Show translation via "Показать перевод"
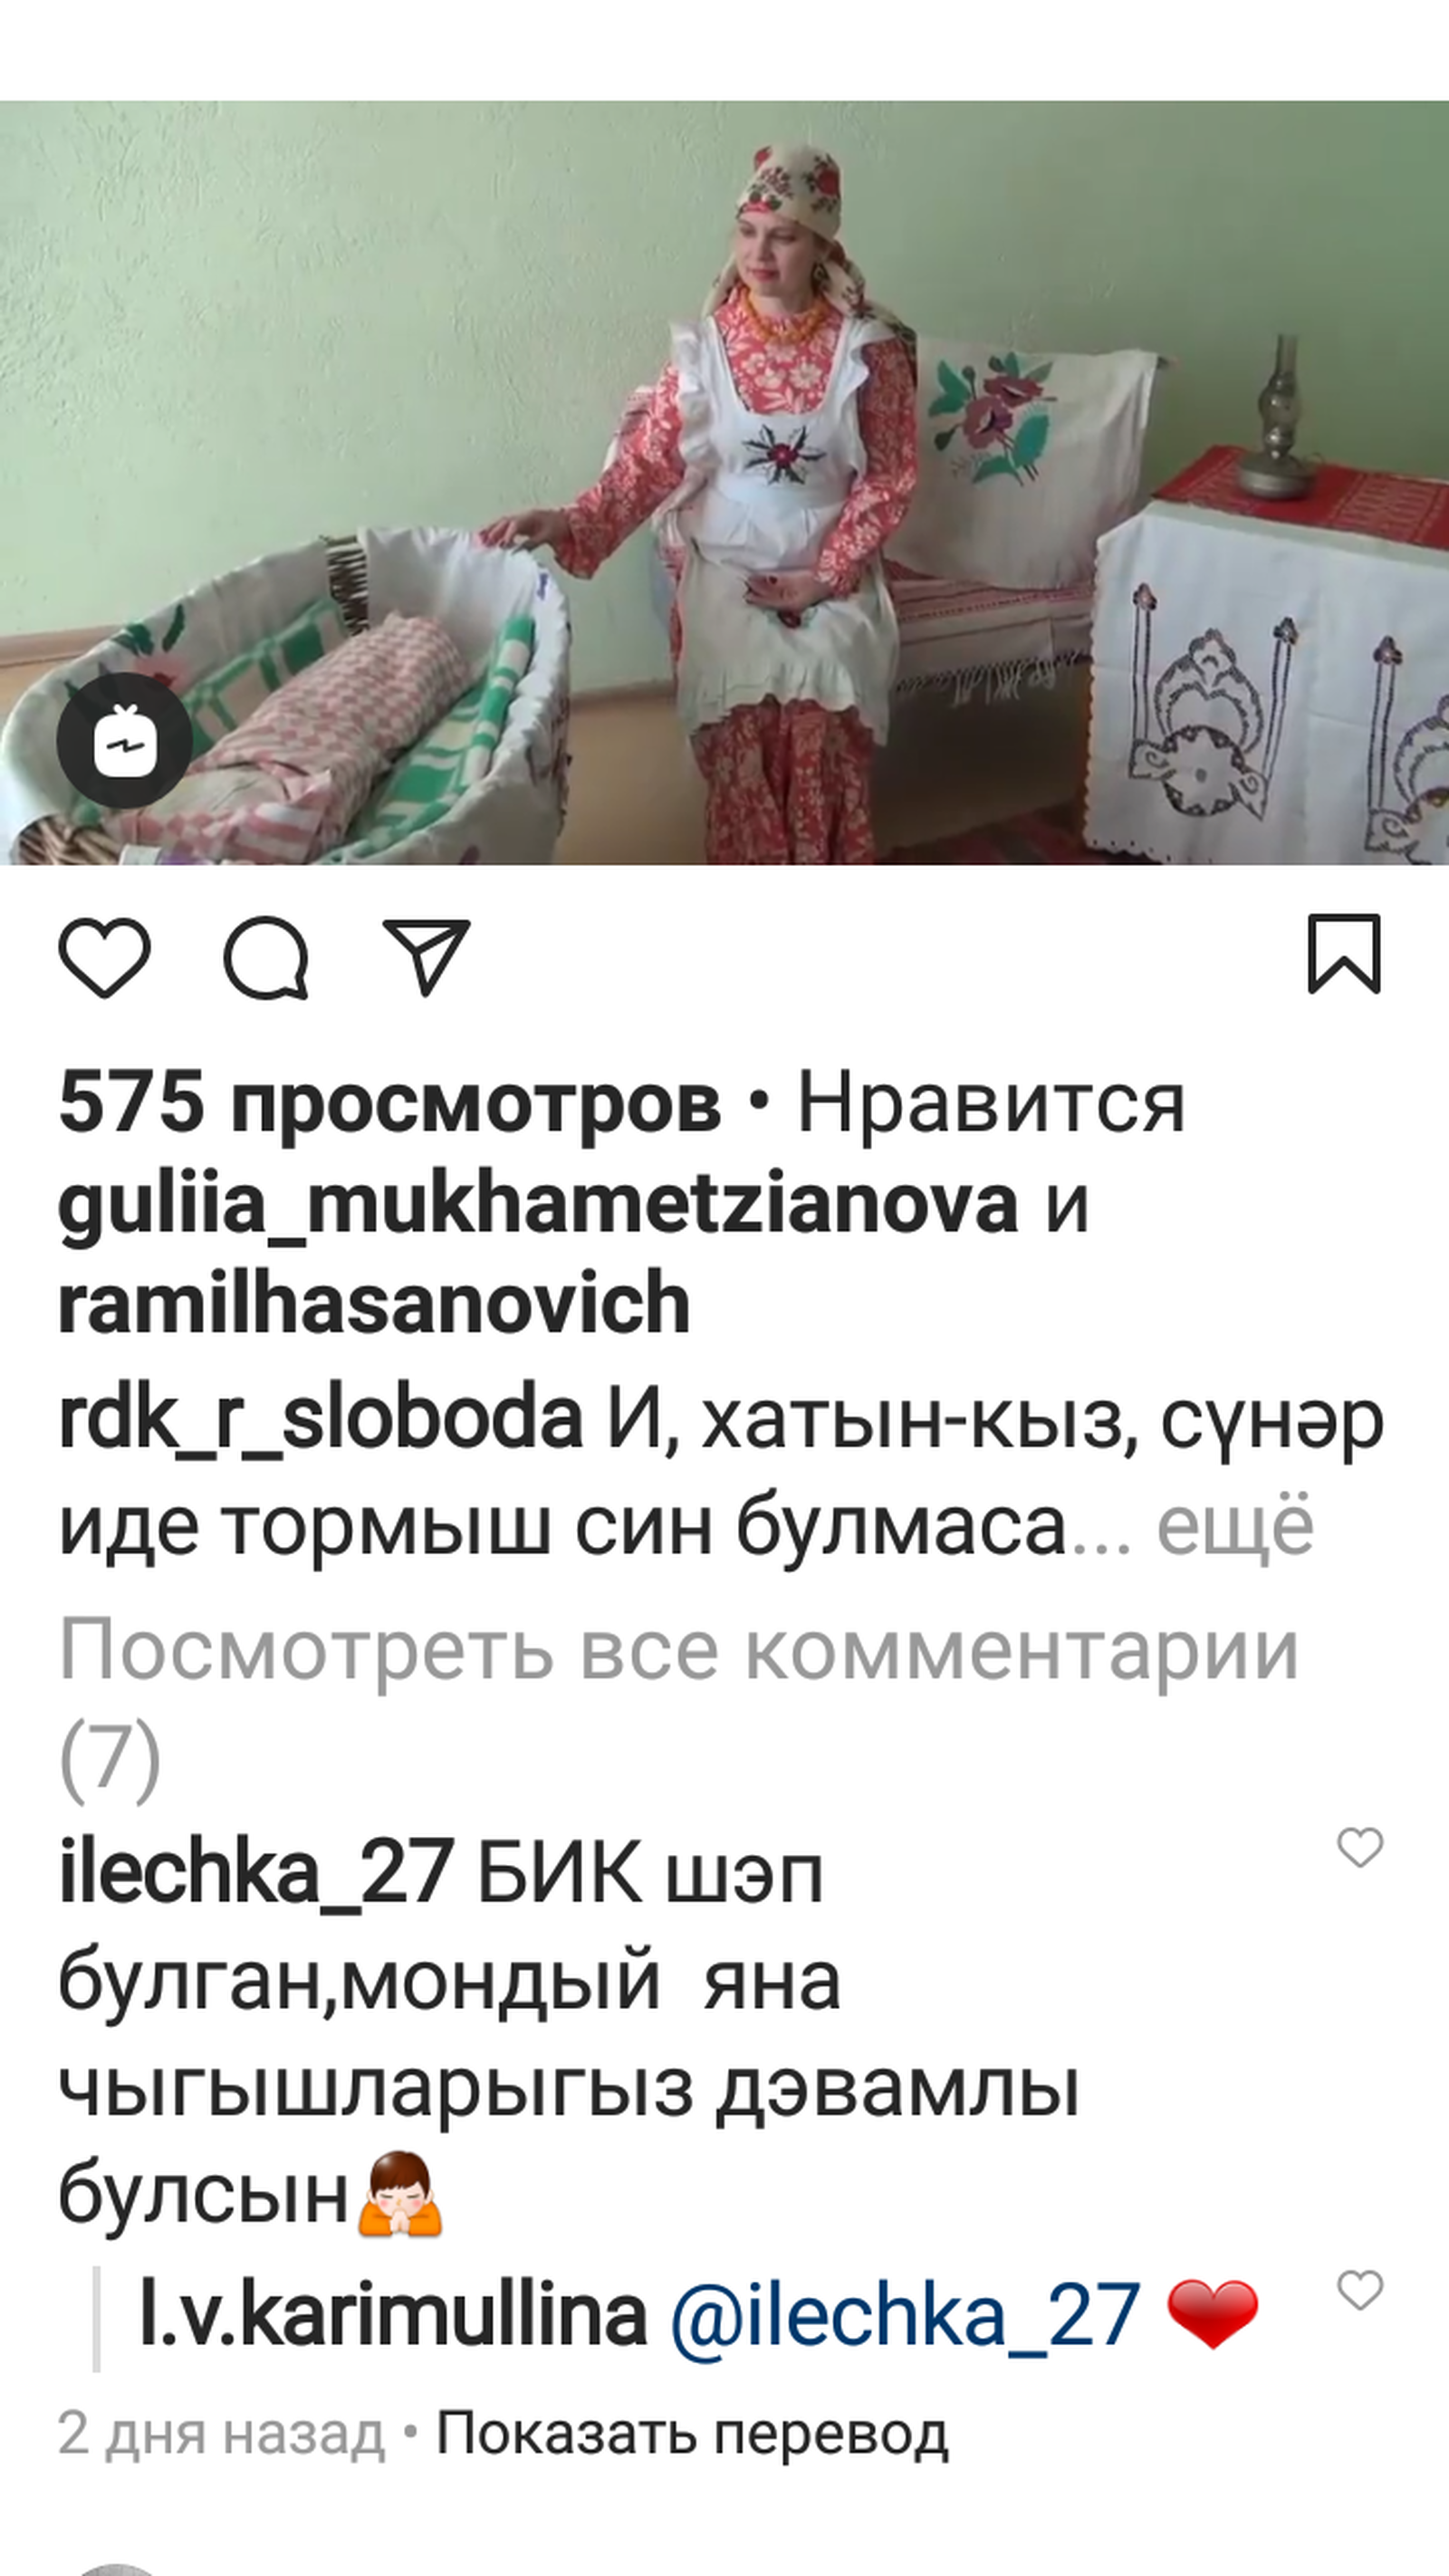Viewport: 1449px width, 2576px height. 692,2433
